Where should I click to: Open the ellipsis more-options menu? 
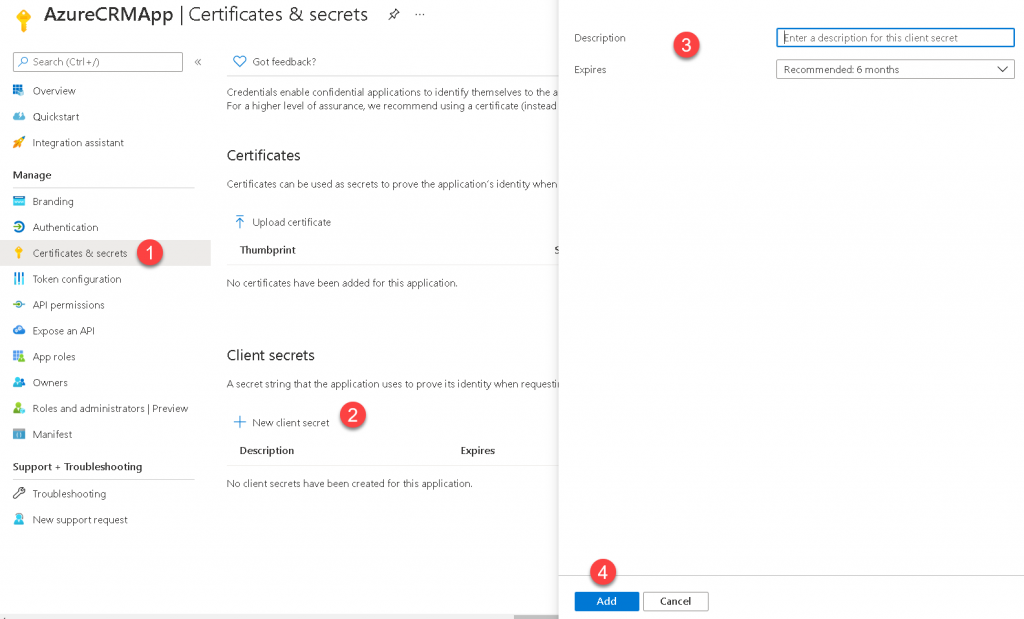tap(419, 14)
